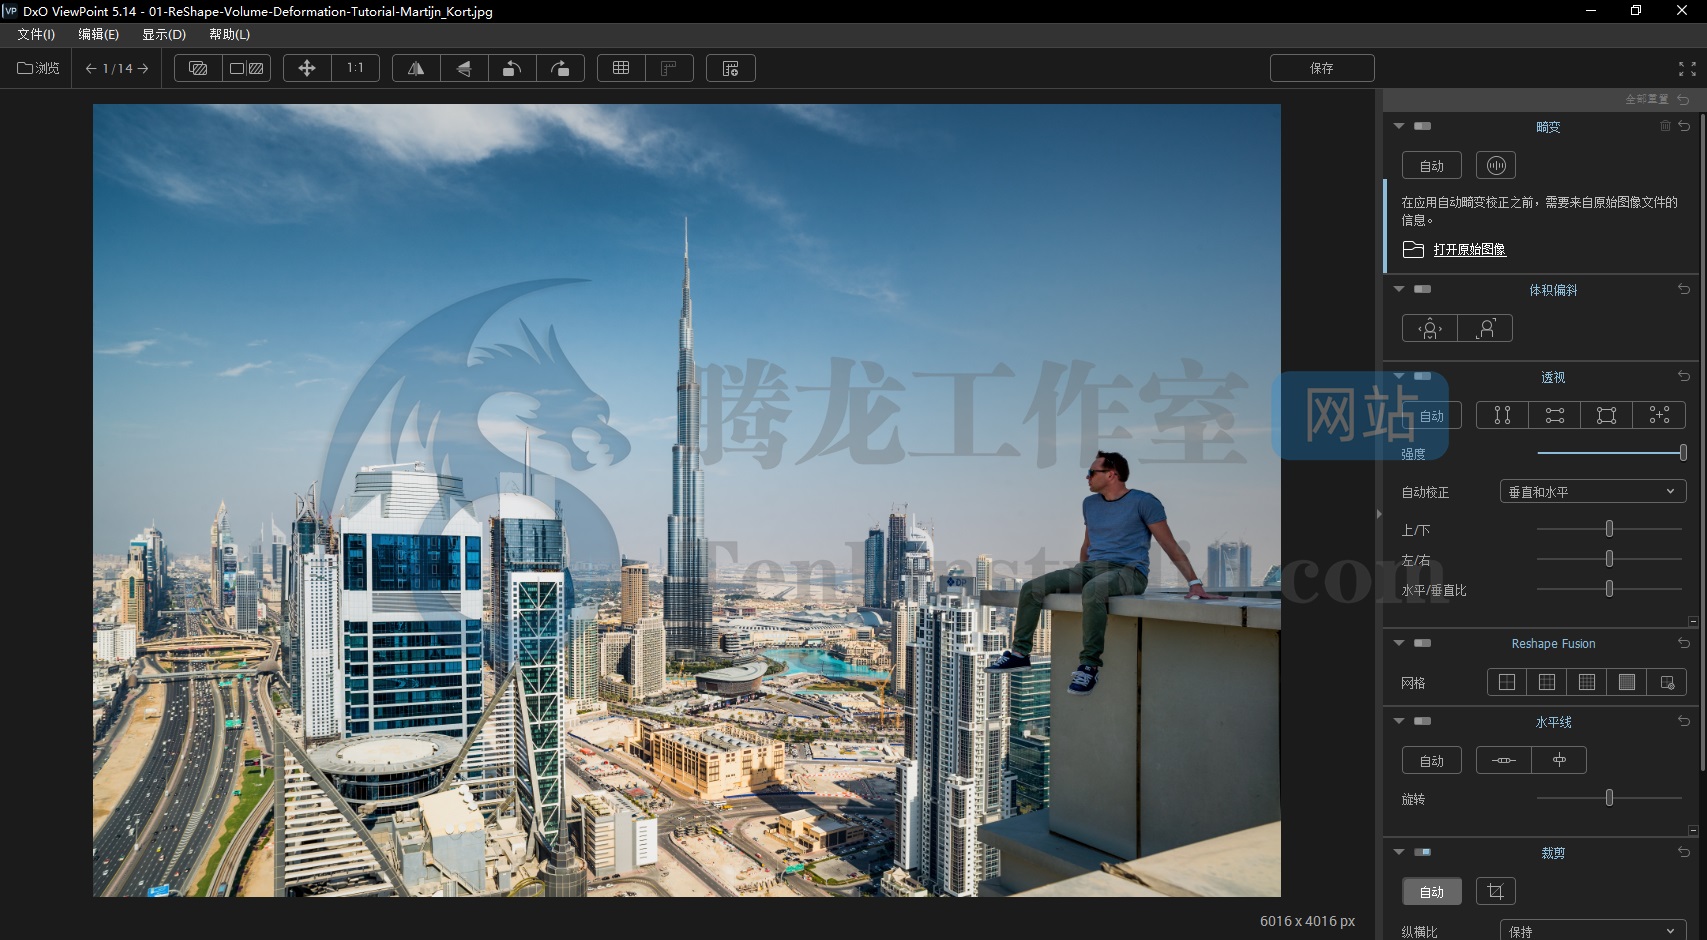1707x940 pixels.
Task: Choose 8-point perspective tool
Action: click(x=1659, y=415)
